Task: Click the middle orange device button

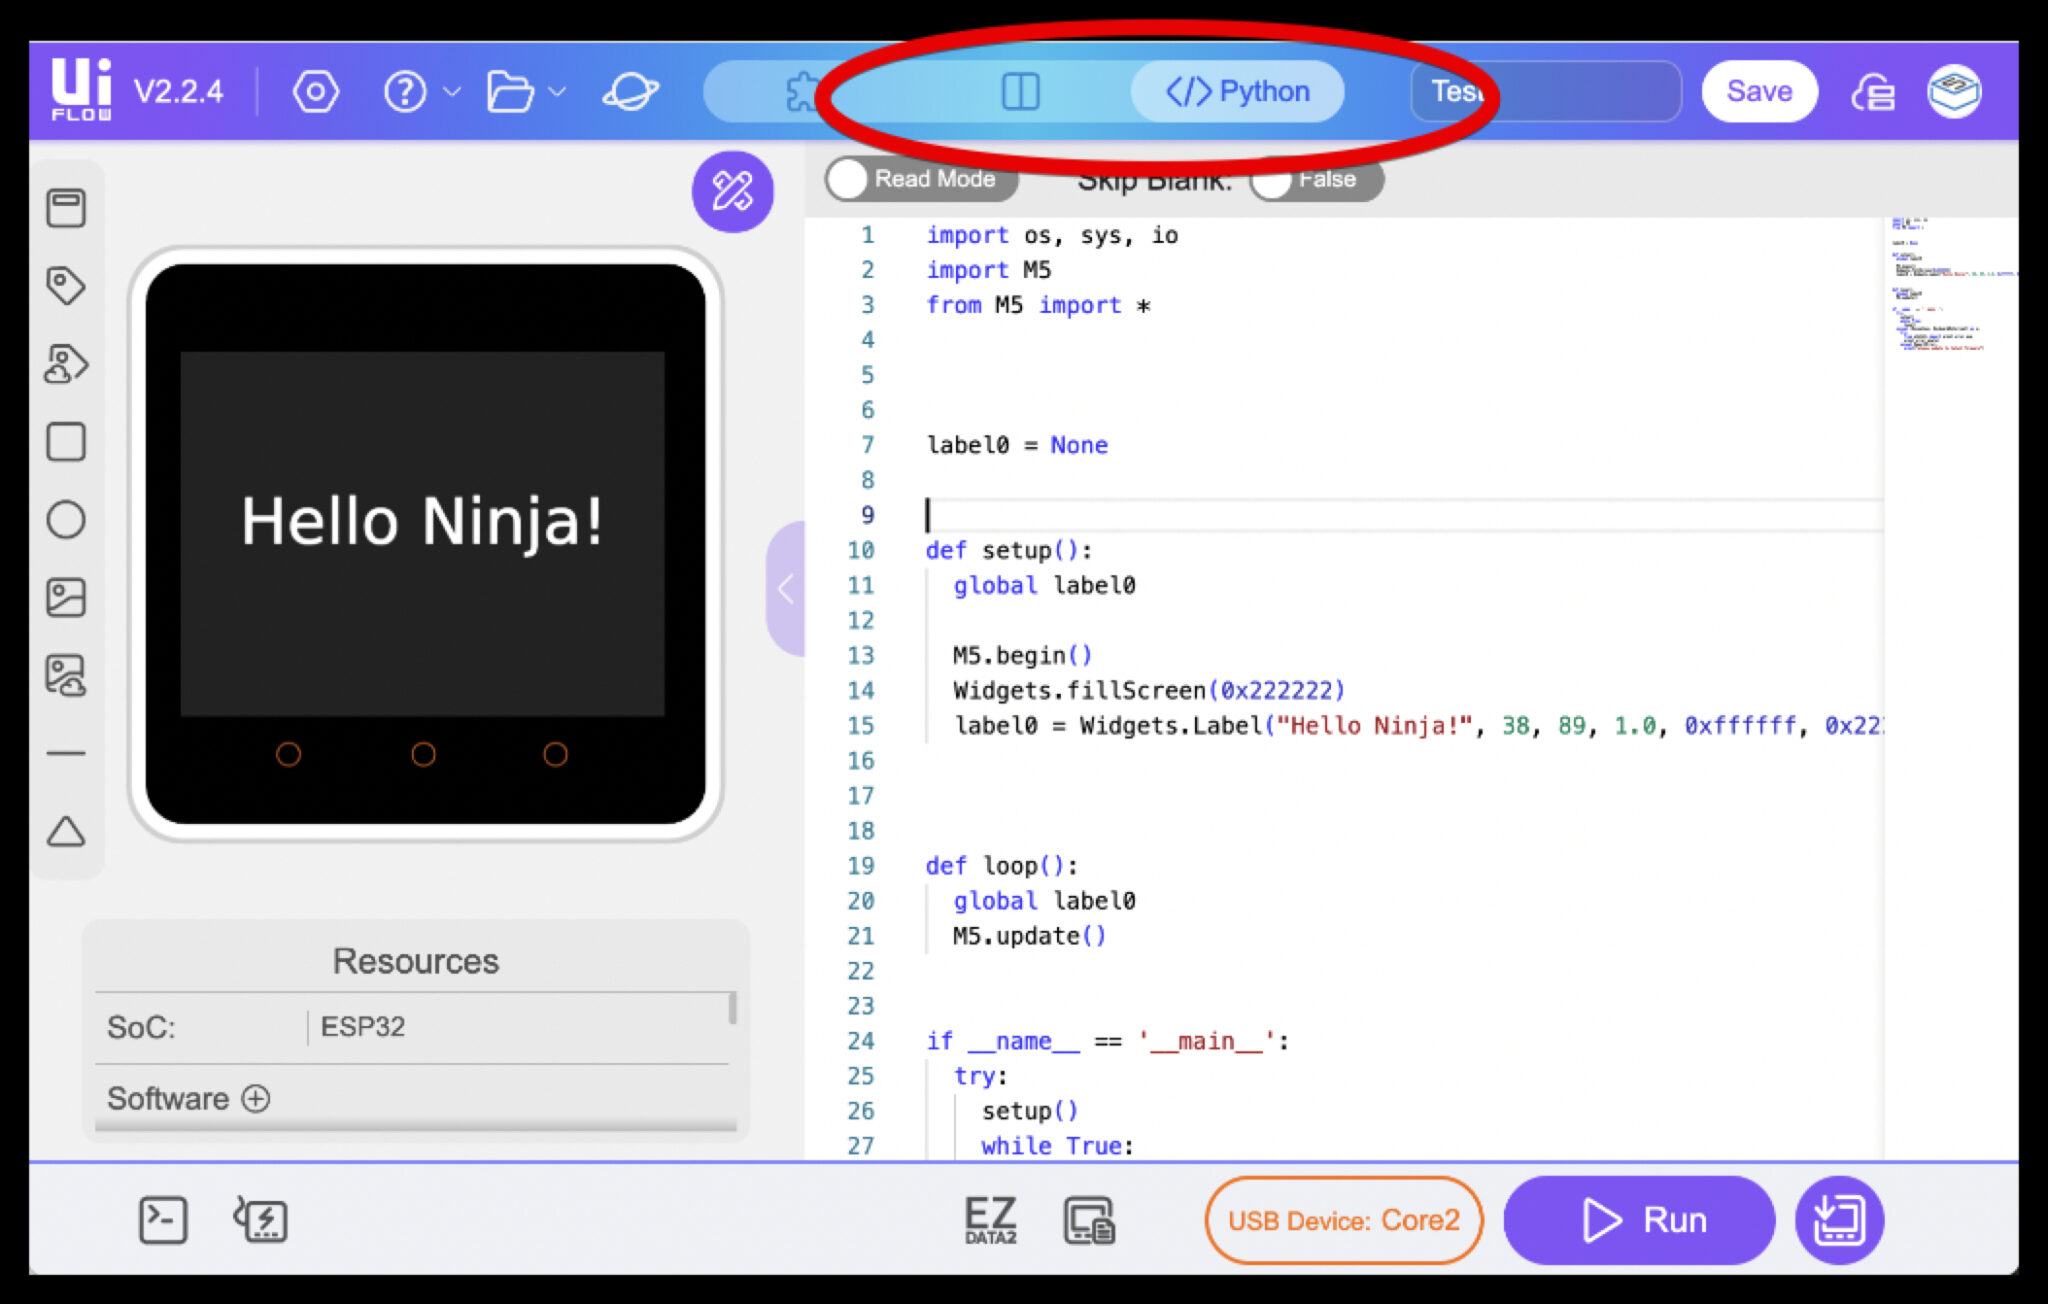Action: tap(423, 754)
